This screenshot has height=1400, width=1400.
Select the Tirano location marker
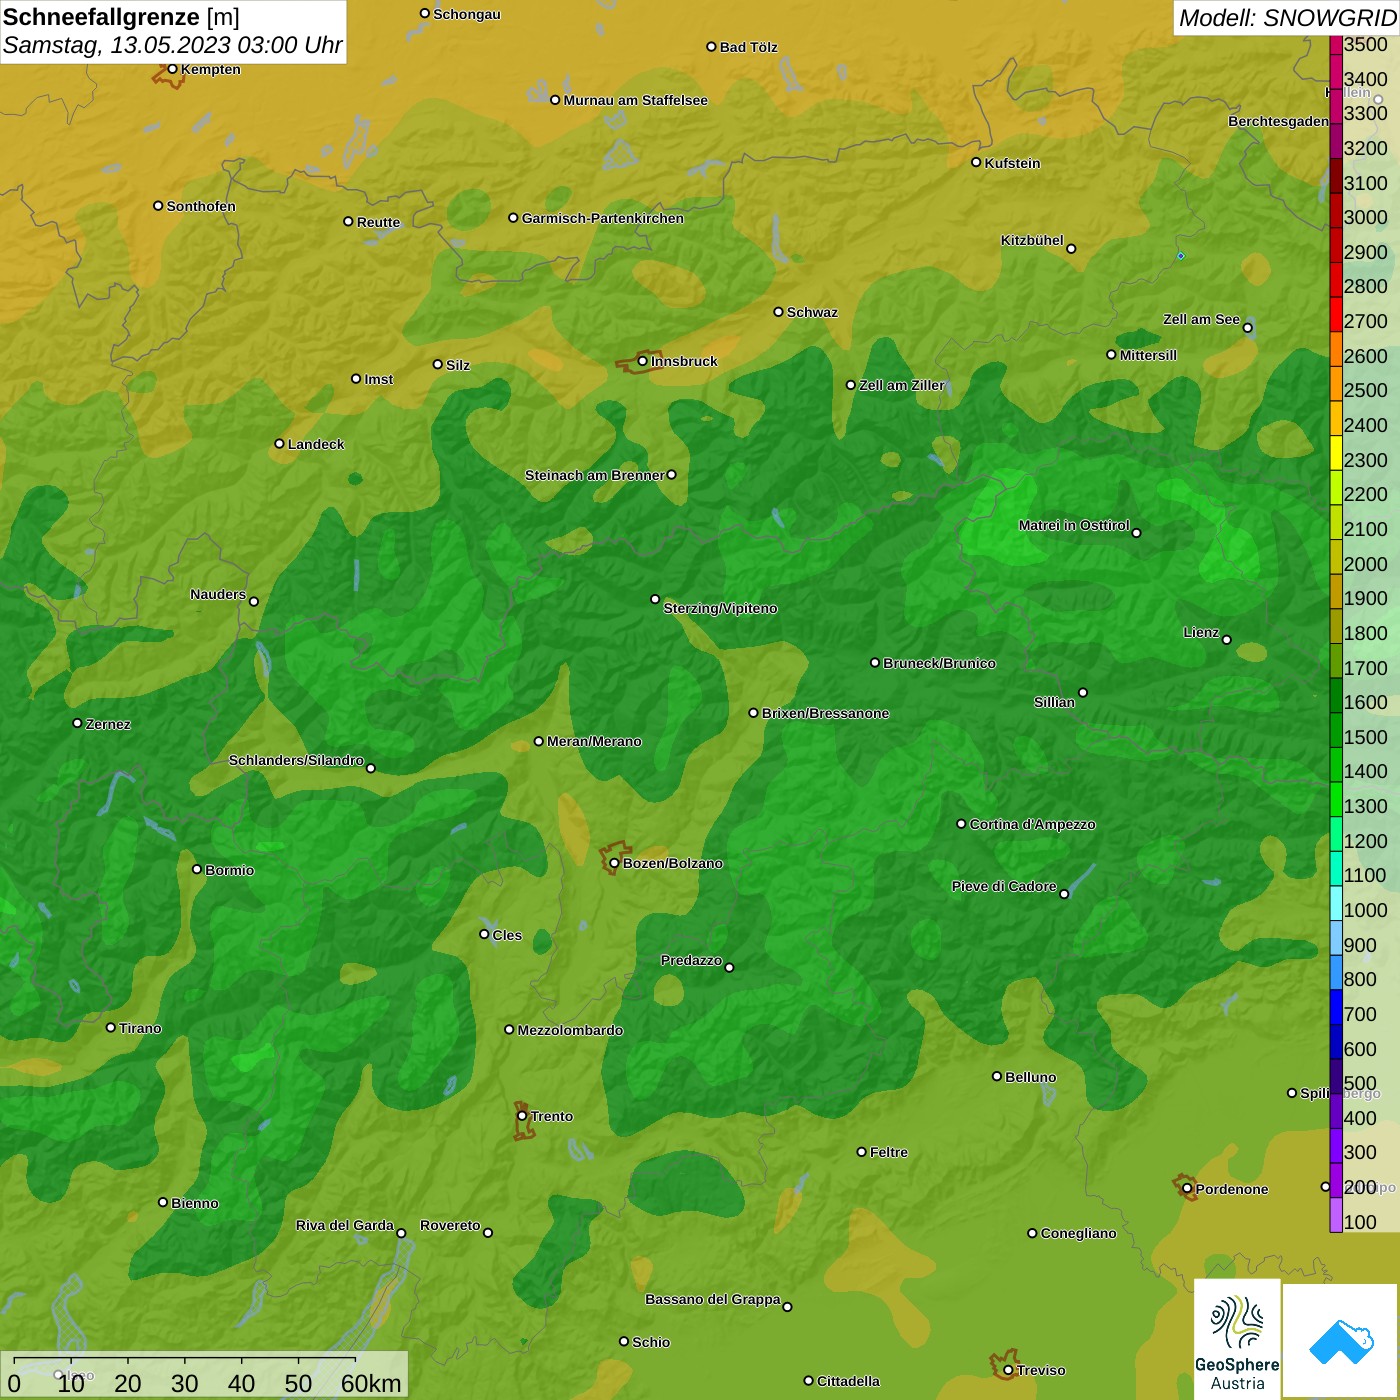[111, 1027]
